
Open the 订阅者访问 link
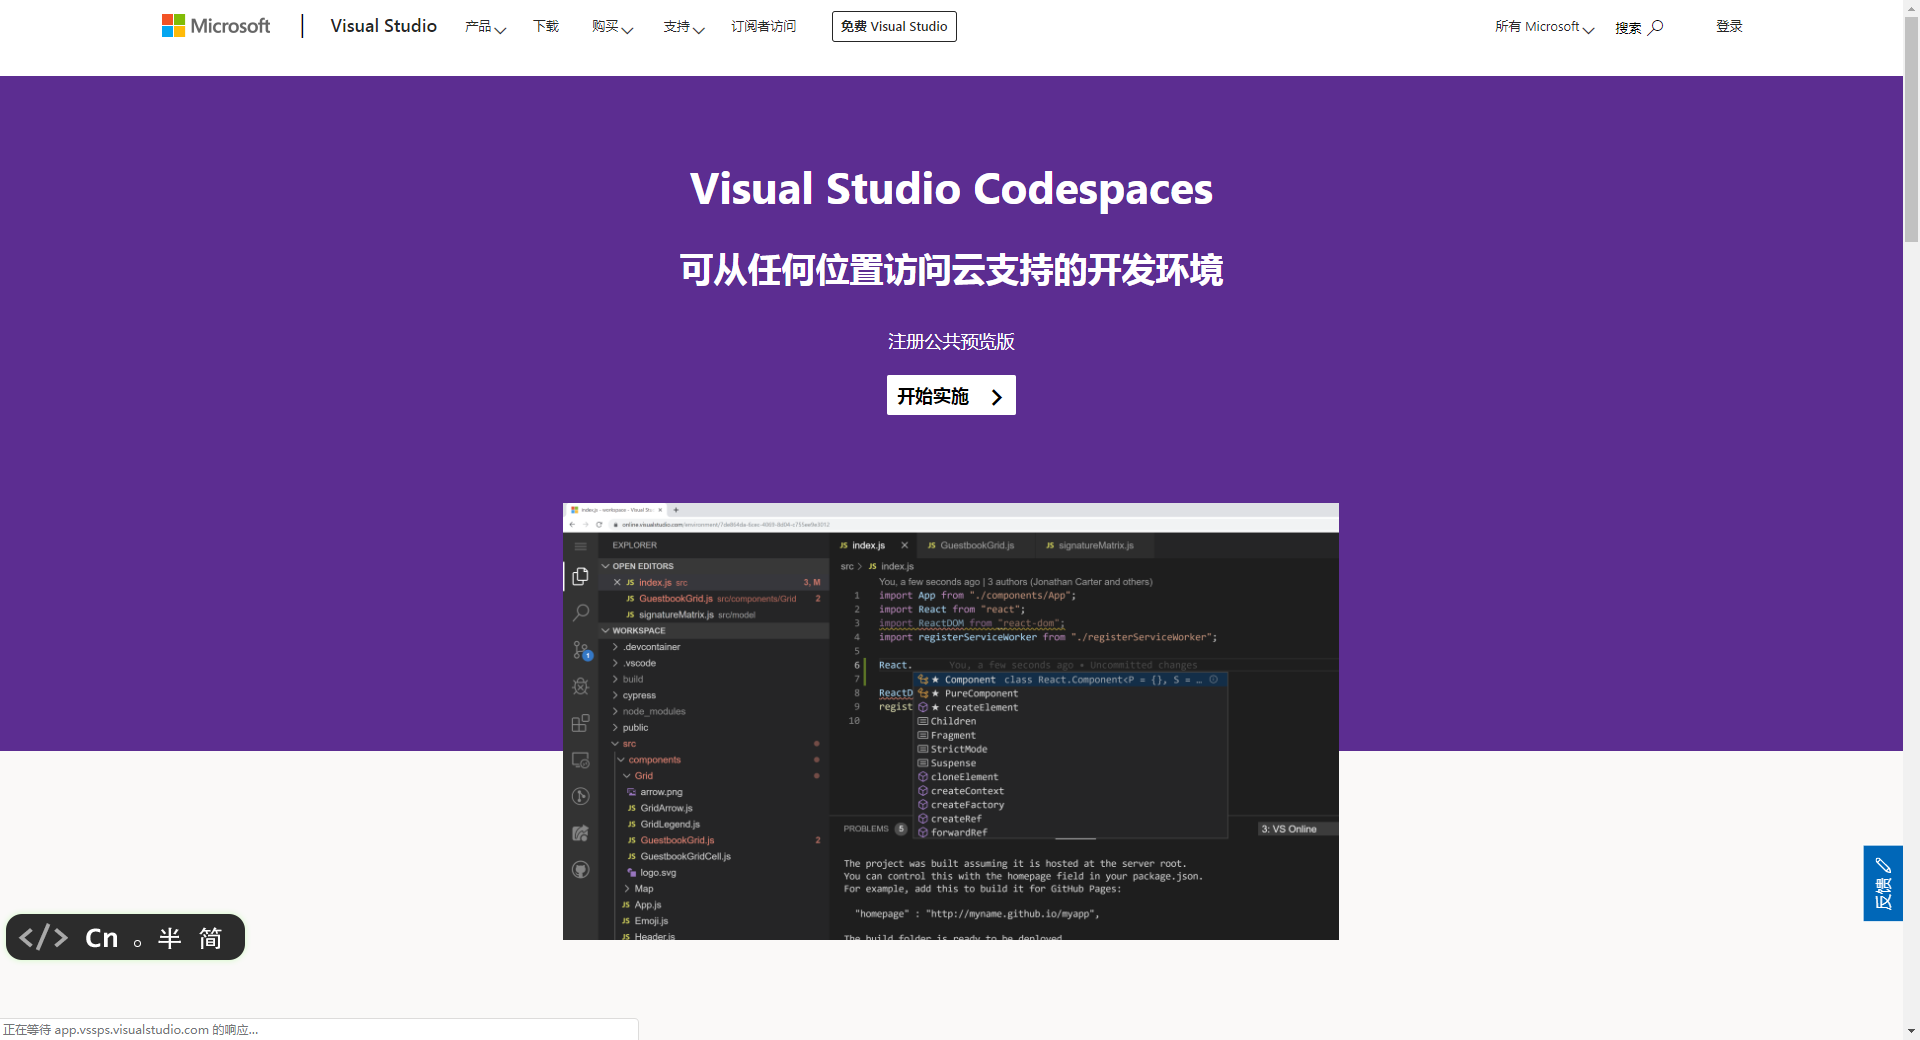coord(763,27)
